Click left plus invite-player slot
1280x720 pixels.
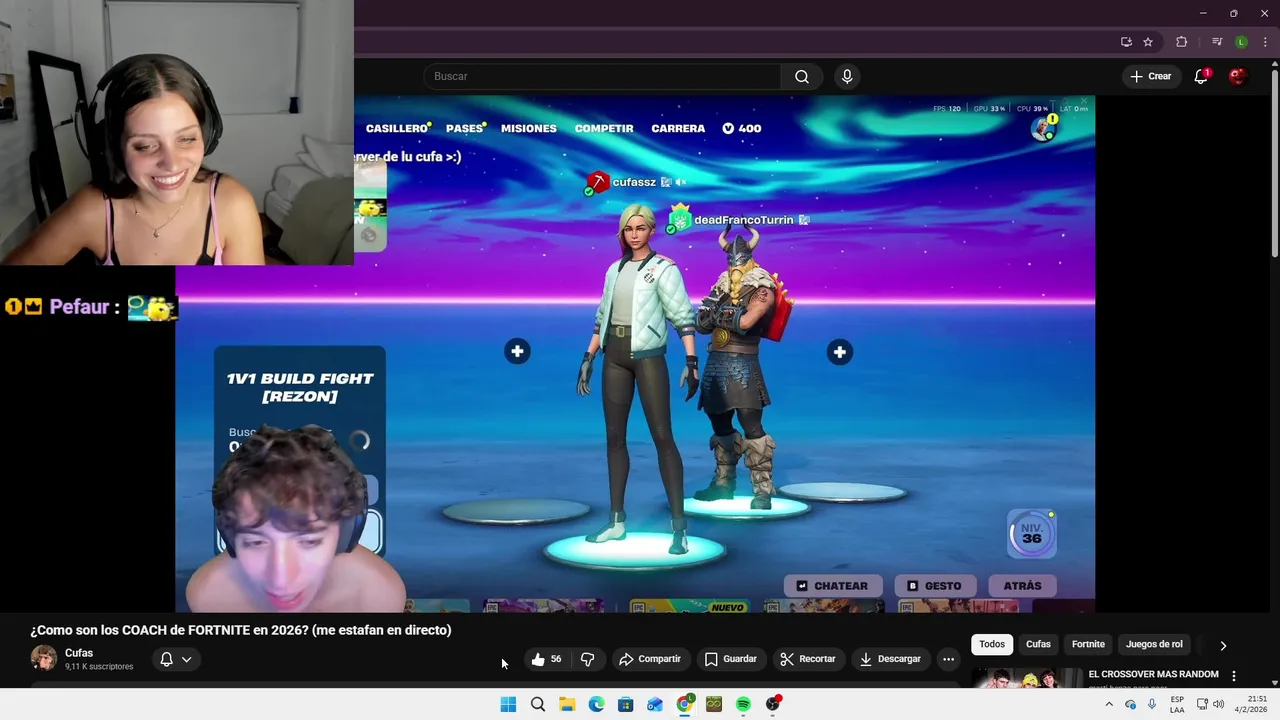click(x=517, y=351)
